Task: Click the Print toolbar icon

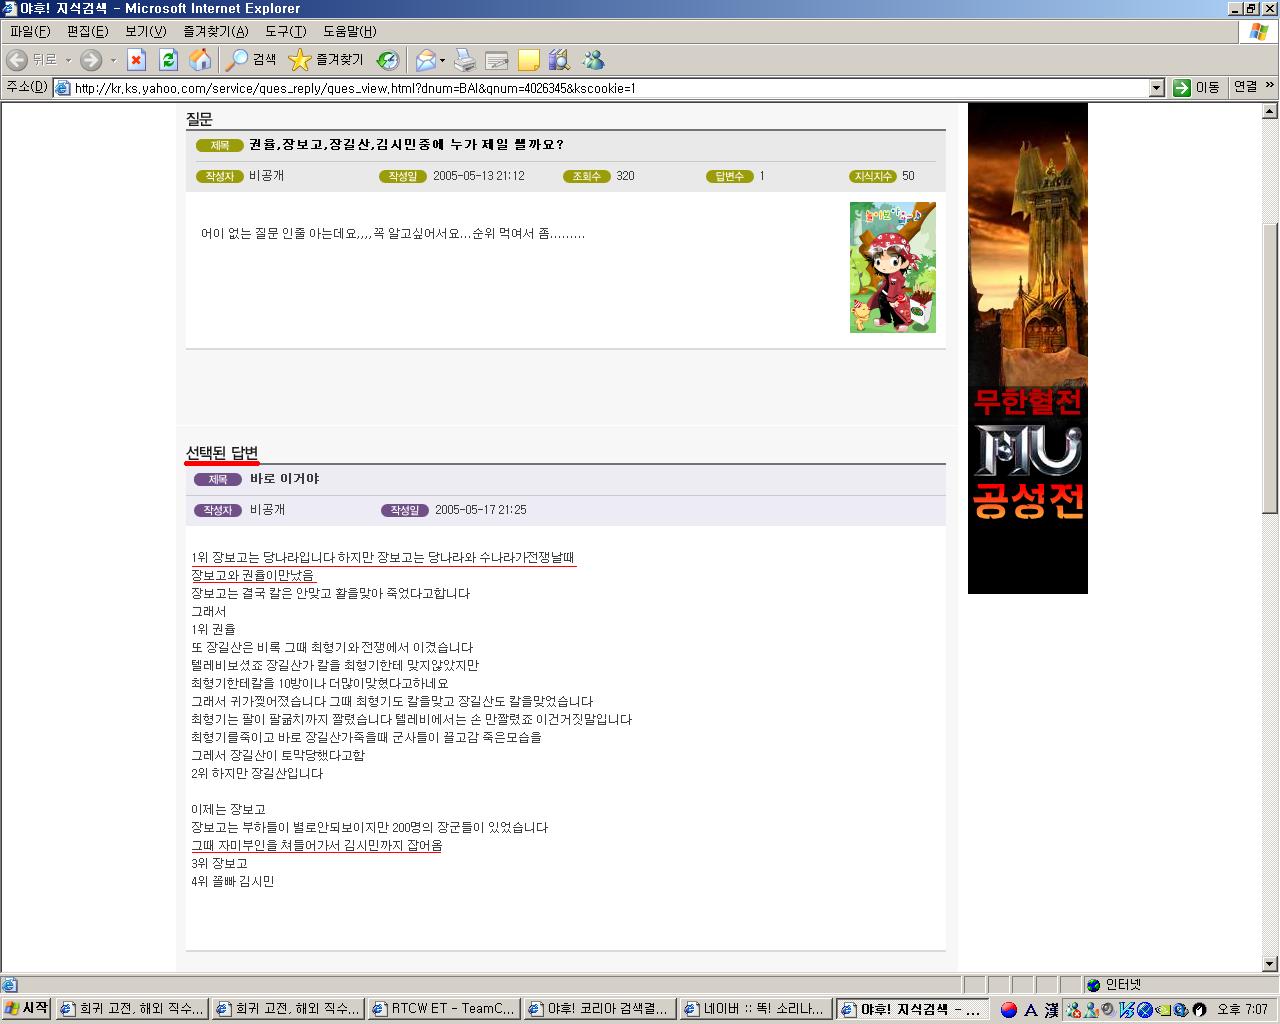Action: point(465,60)
